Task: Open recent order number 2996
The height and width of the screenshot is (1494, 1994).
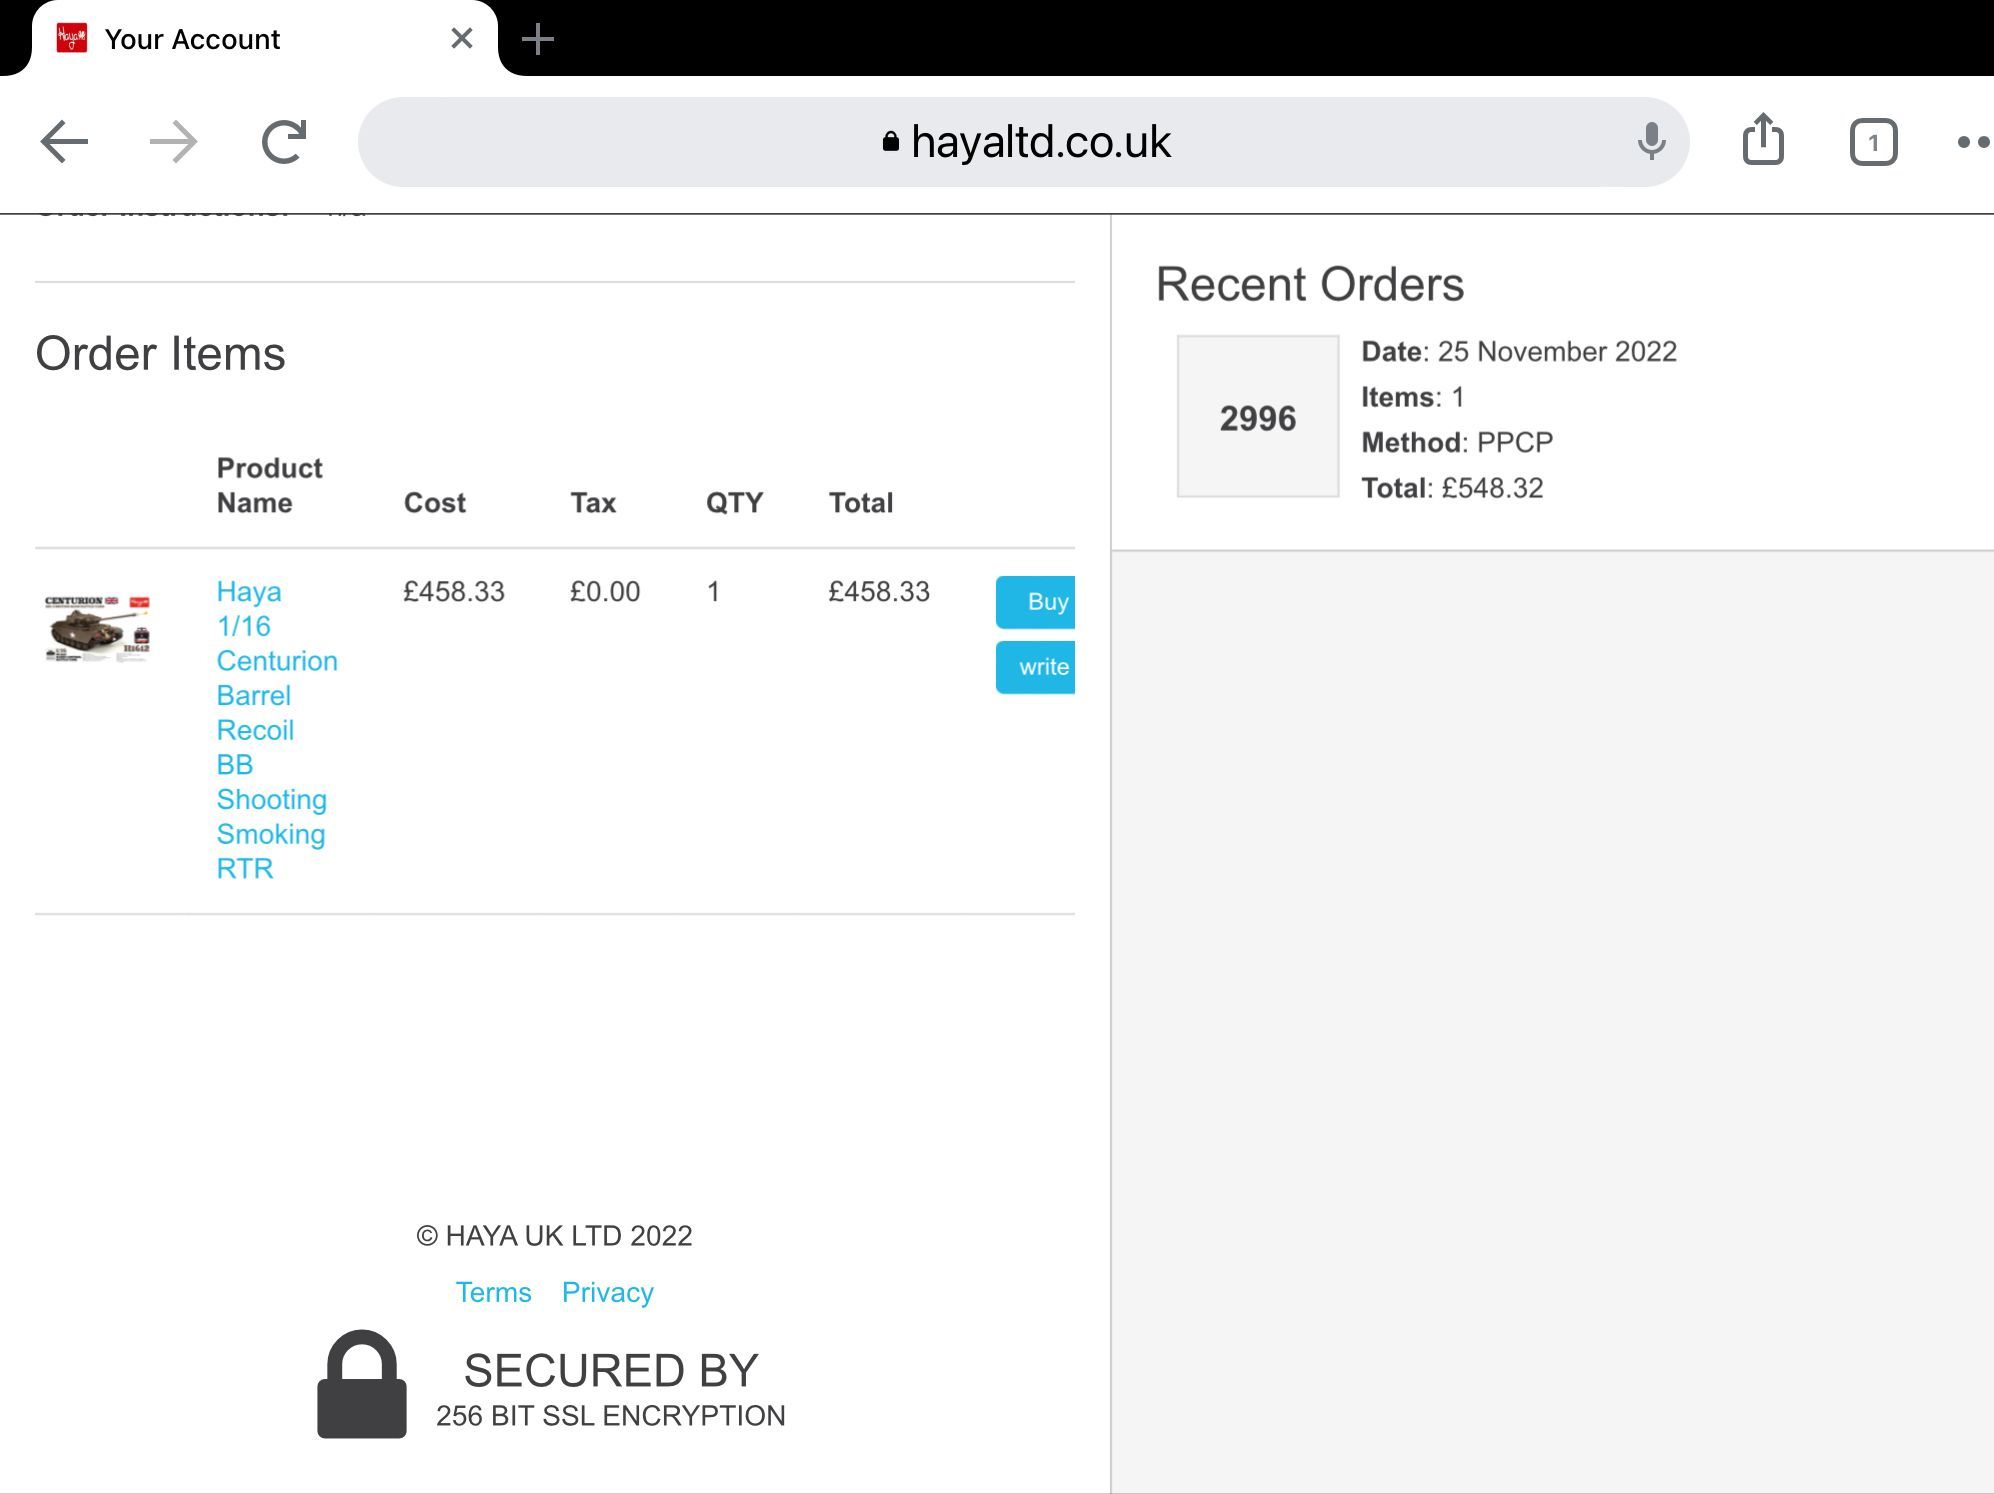Action: pyautogui.click(x=1257, y=417)
